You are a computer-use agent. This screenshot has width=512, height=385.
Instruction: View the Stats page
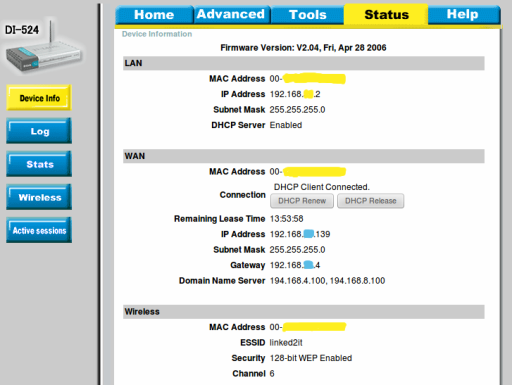[39, 164]
